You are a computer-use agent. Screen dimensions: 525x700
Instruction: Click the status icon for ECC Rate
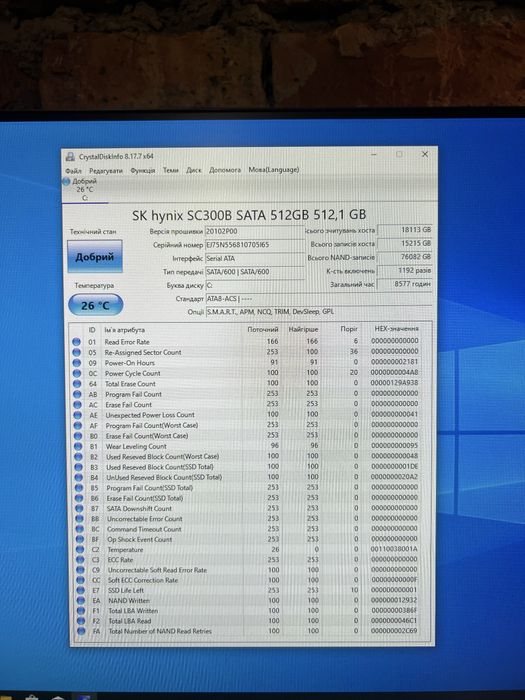point(80,560)
